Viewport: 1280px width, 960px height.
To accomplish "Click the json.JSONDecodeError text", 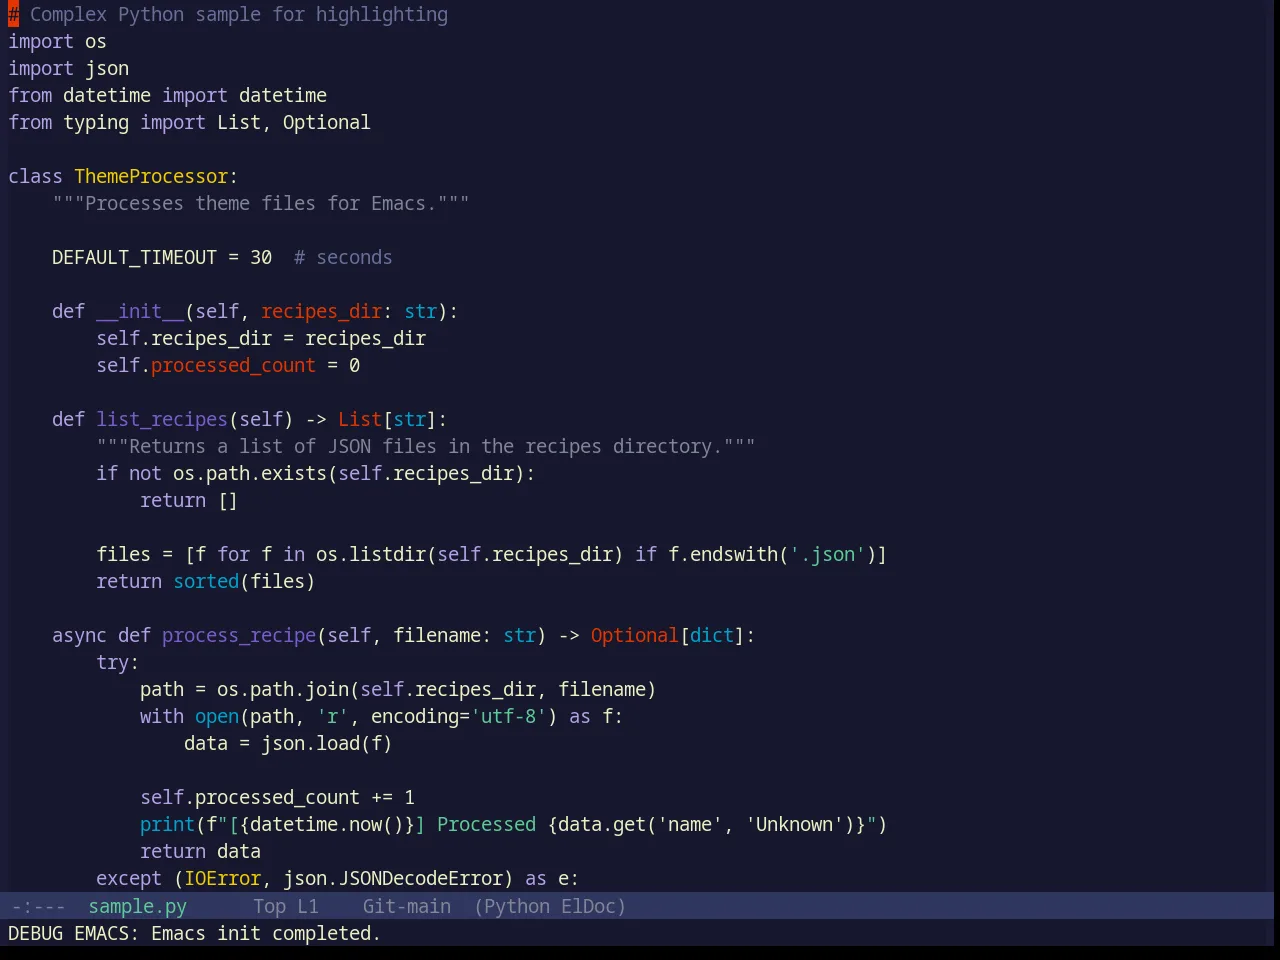I will tap(393, 878).
